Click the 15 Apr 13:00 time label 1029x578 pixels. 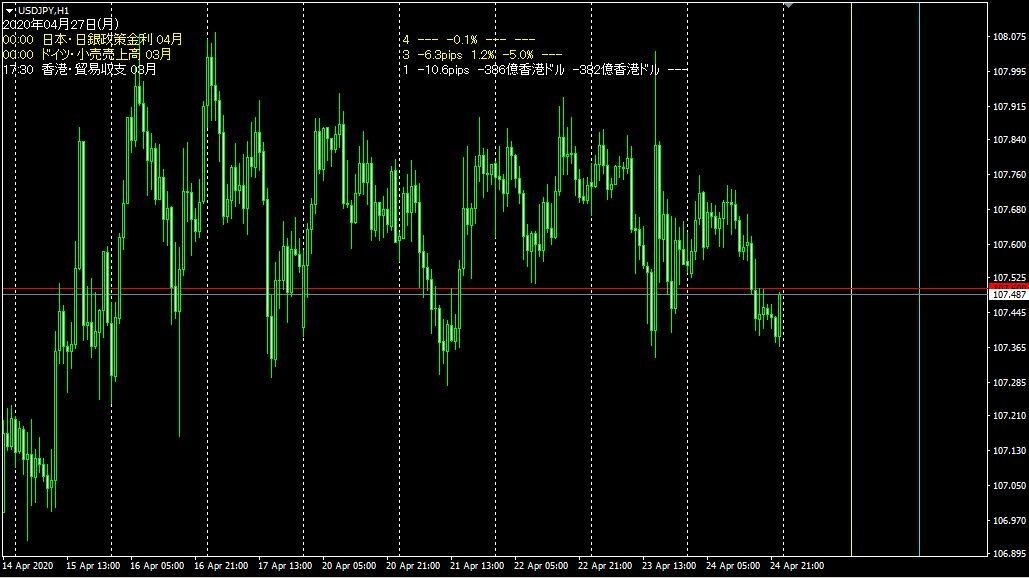(x=93, y=566)
